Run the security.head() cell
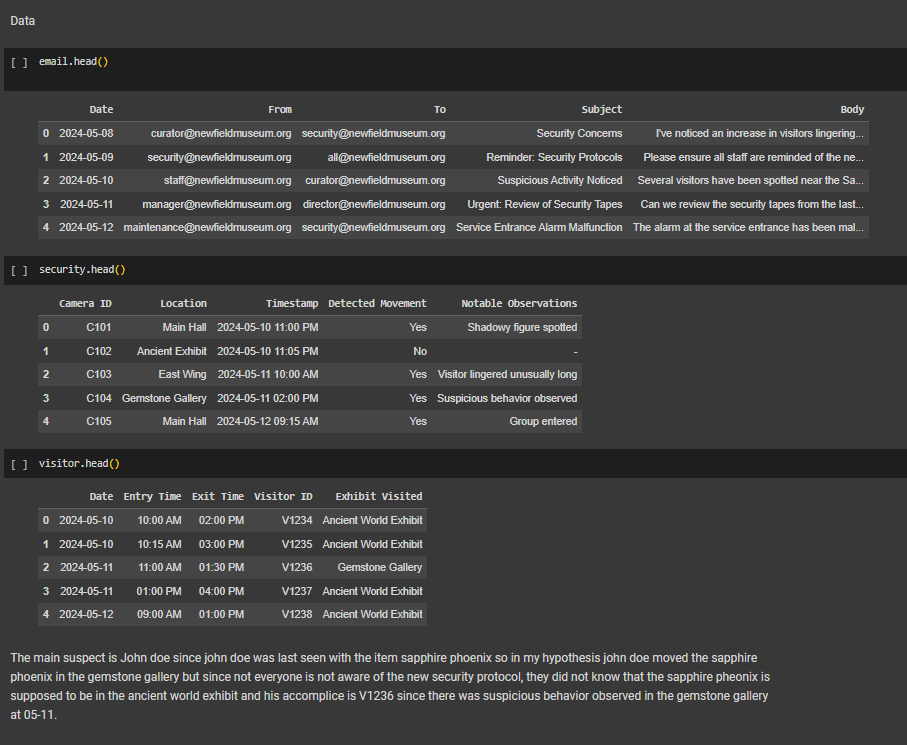Image resolution: width=907 pixels, height=745 pixels. [19, 270]
